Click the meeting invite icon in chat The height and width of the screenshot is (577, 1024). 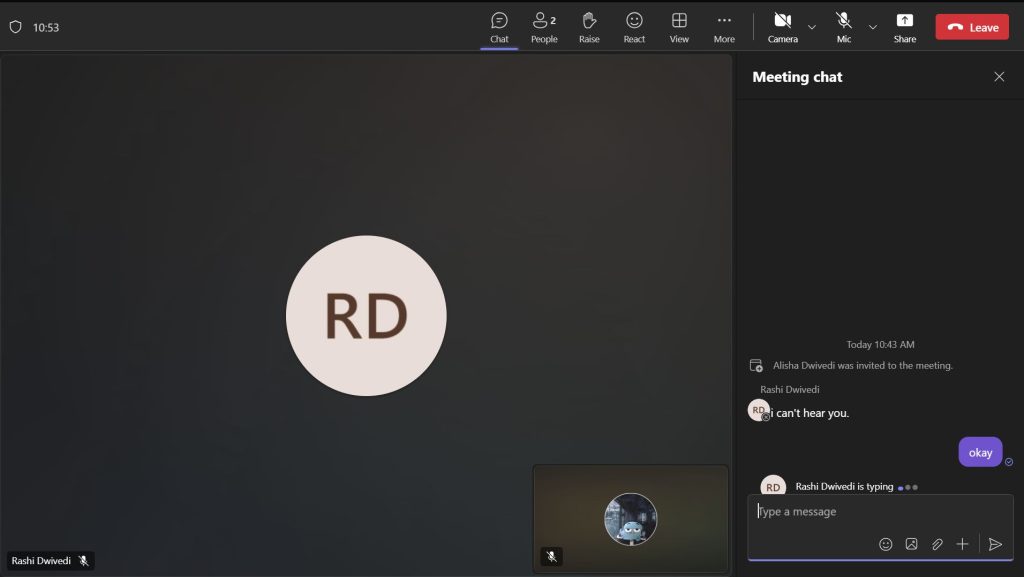[756, 366]
